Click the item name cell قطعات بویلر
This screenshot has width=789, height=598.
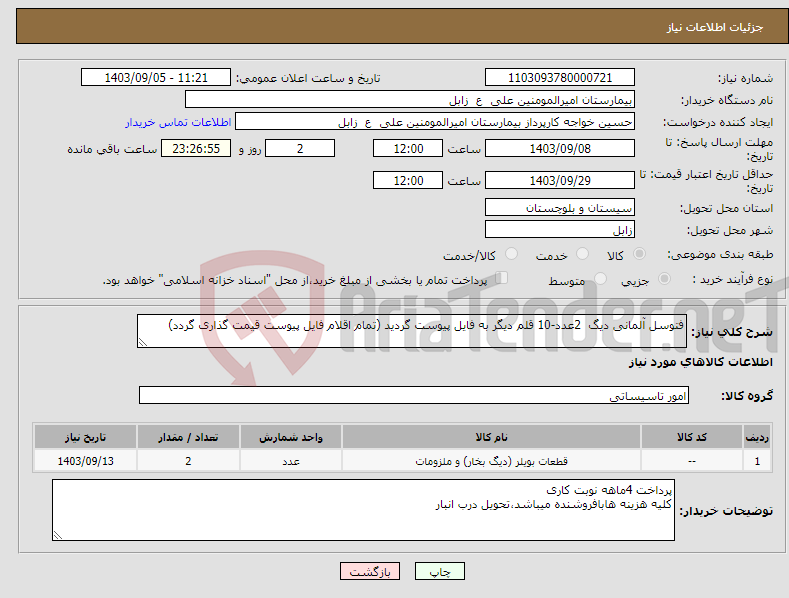pos(491,461)
